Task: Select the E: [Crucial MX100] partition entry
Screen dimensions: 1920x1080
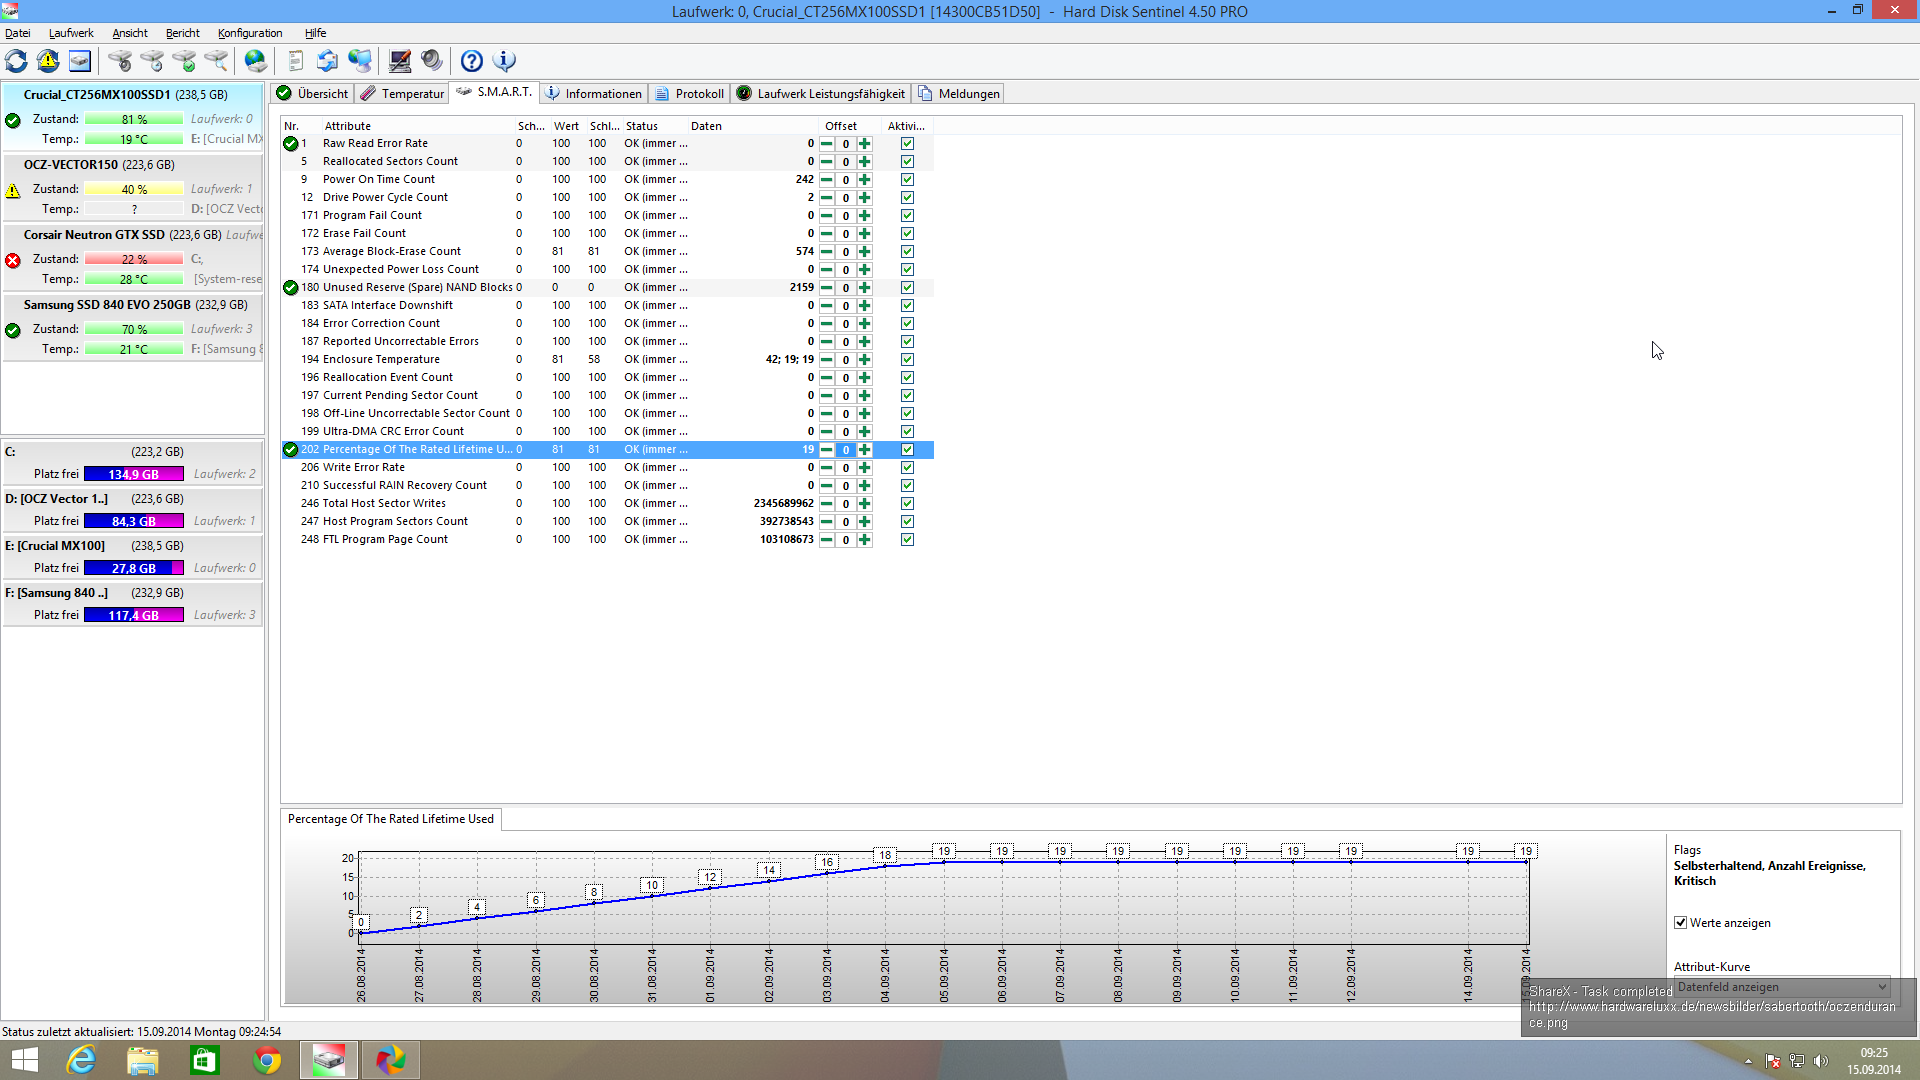Action: click(133, 557)
